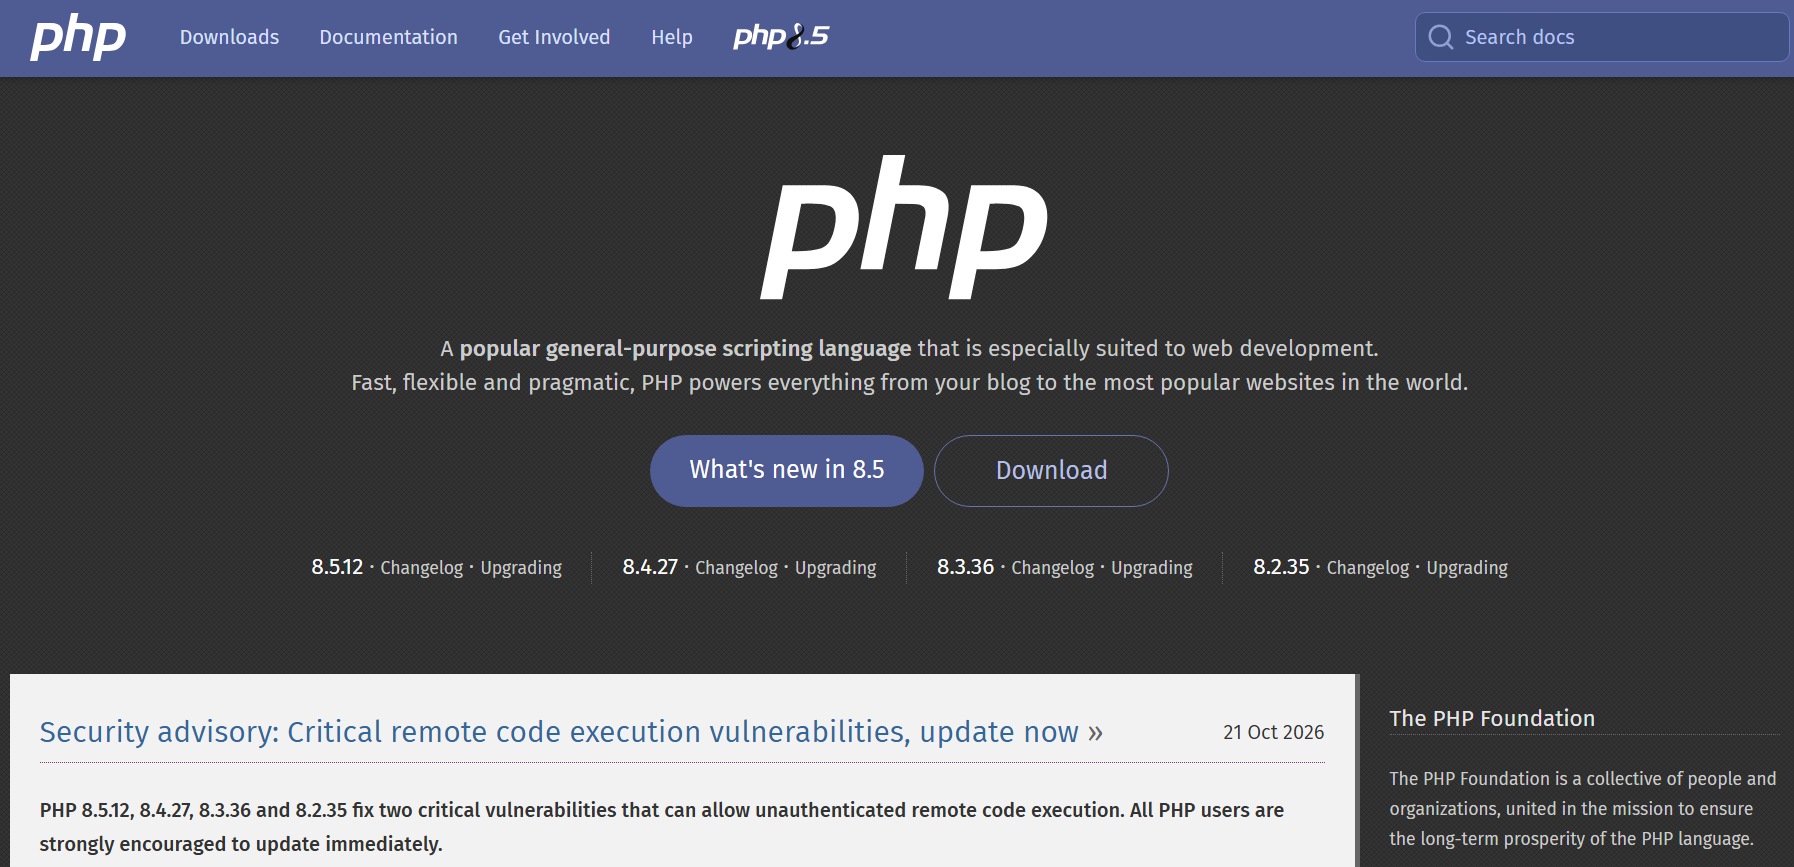Image resolution: width=1794 pixels, height=867 pixels.
Task: Click the 'Fast, flexible and pragmatic' line
Action: pos(910,382)
